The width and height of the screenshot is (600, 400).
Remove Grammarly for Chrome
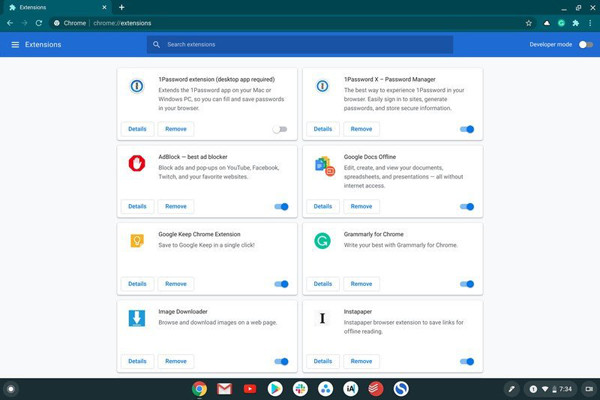click(x=362, y=284)
